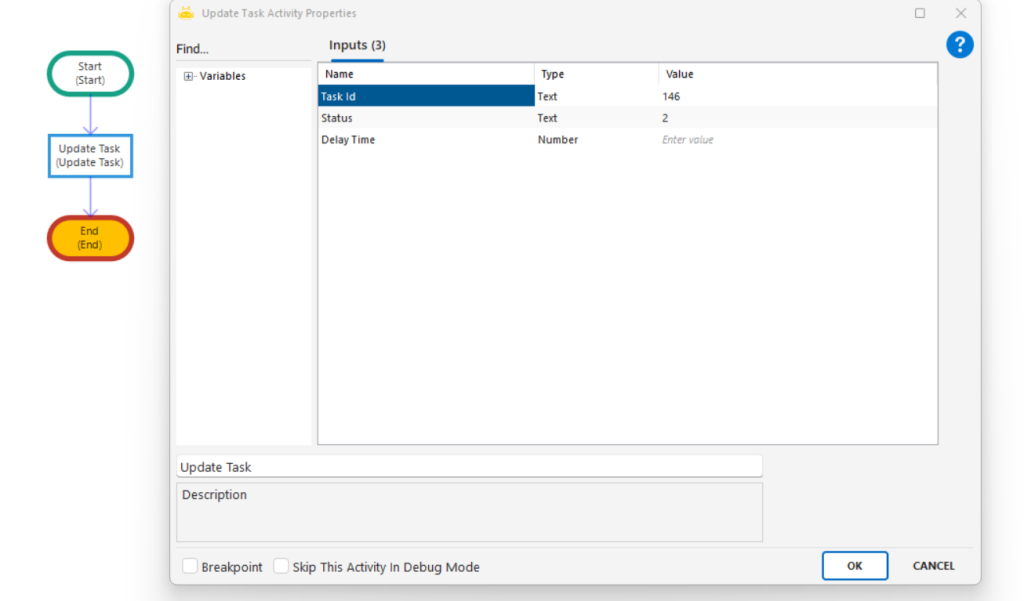Click the Status value cell
The image size is (1024, 601).
pyautogui.click(x=796, y=118)
